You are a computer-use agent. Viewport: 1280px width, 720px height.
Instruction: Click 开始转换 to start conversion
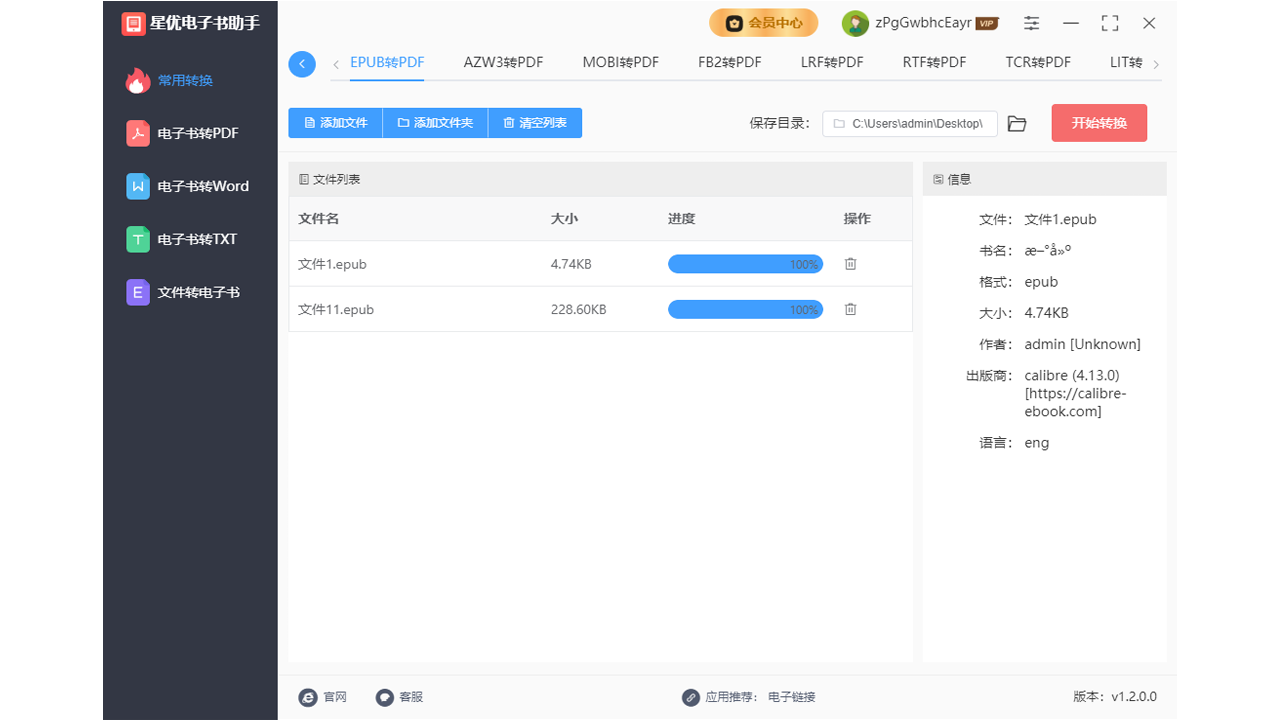(x=1099, y=122)
